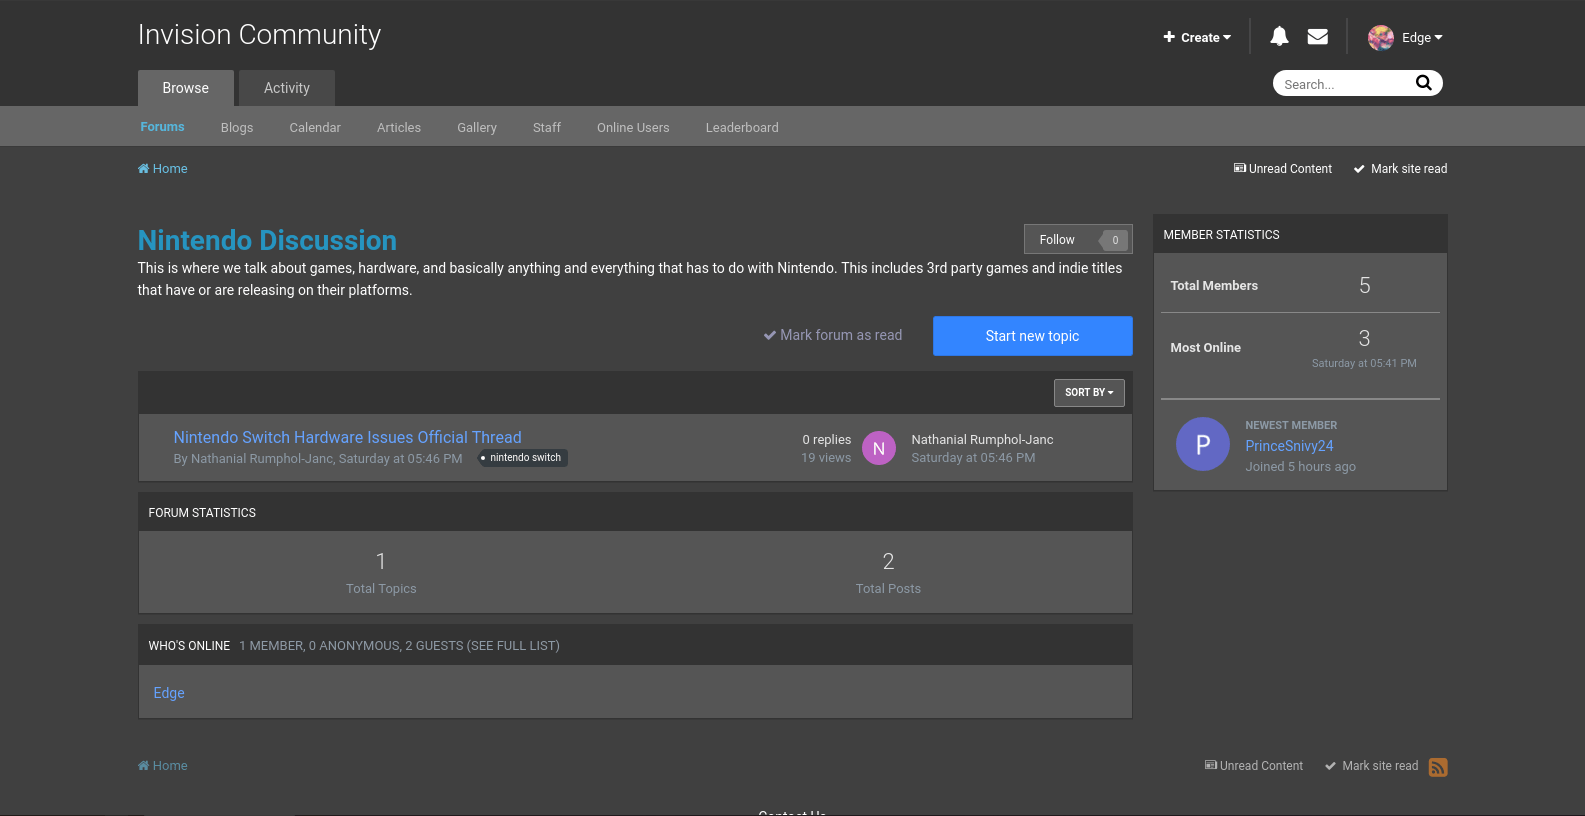Click the N avatar of Nathanial Rumphol-Janc
The image size is (1585, 816).
tap(879, 448)
